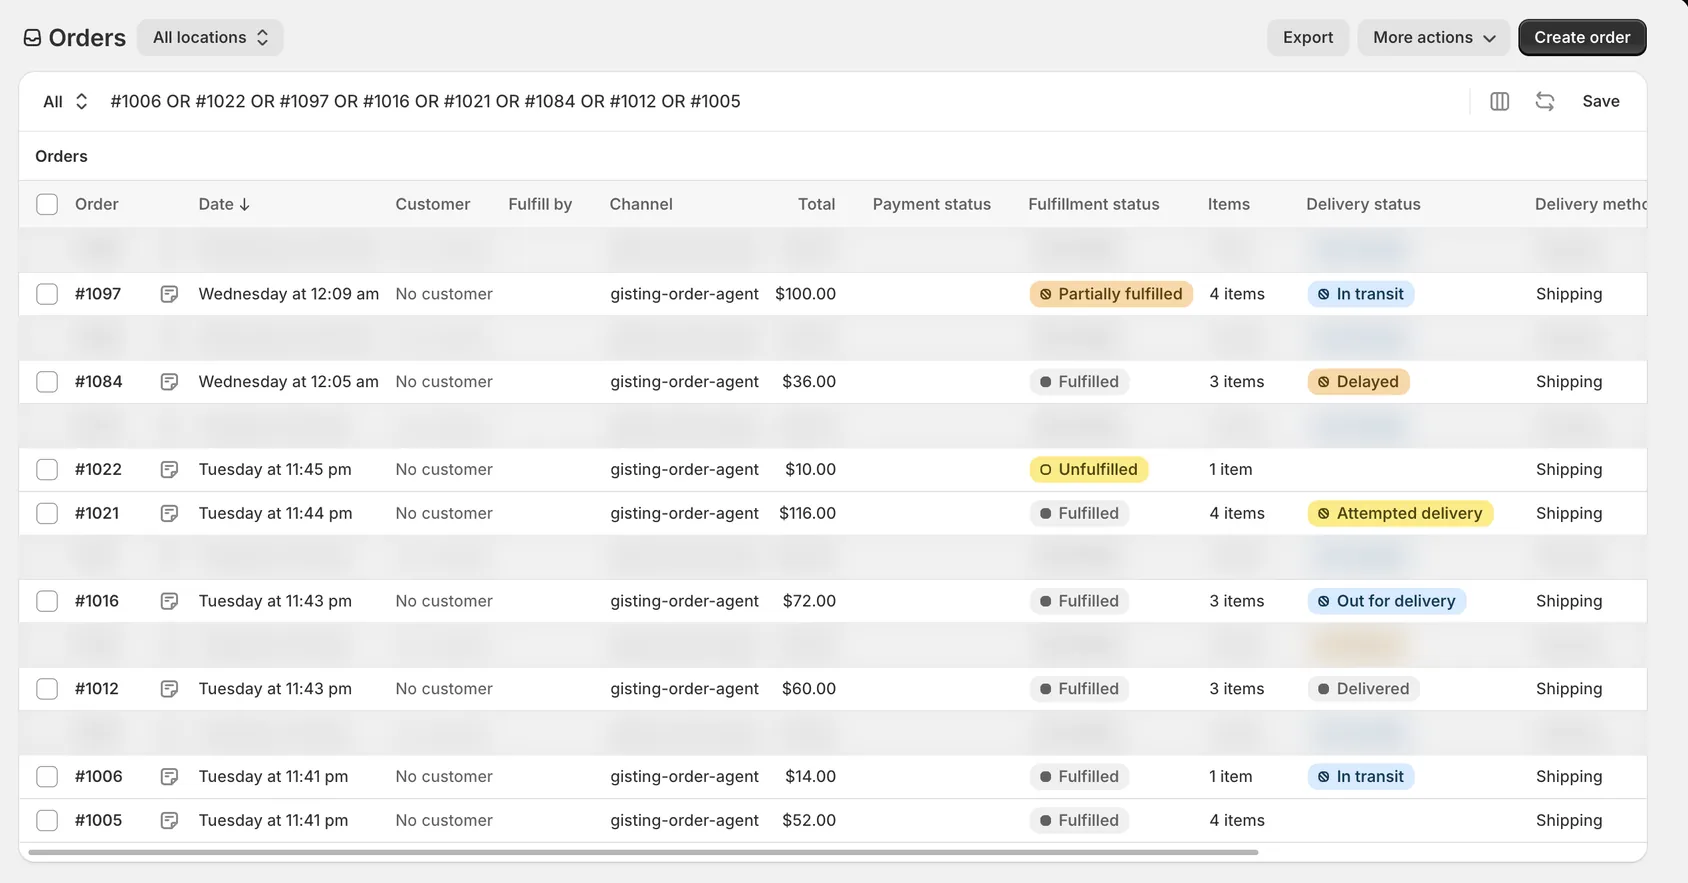
Task: Click the Create order button
Action: point(1582,37)
